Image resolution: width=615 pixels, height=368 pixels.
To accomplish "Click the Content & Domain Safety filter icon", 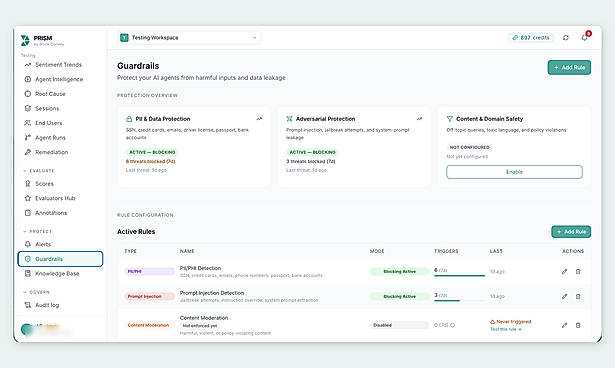I will pyautogui.click(x=449, y=119).
